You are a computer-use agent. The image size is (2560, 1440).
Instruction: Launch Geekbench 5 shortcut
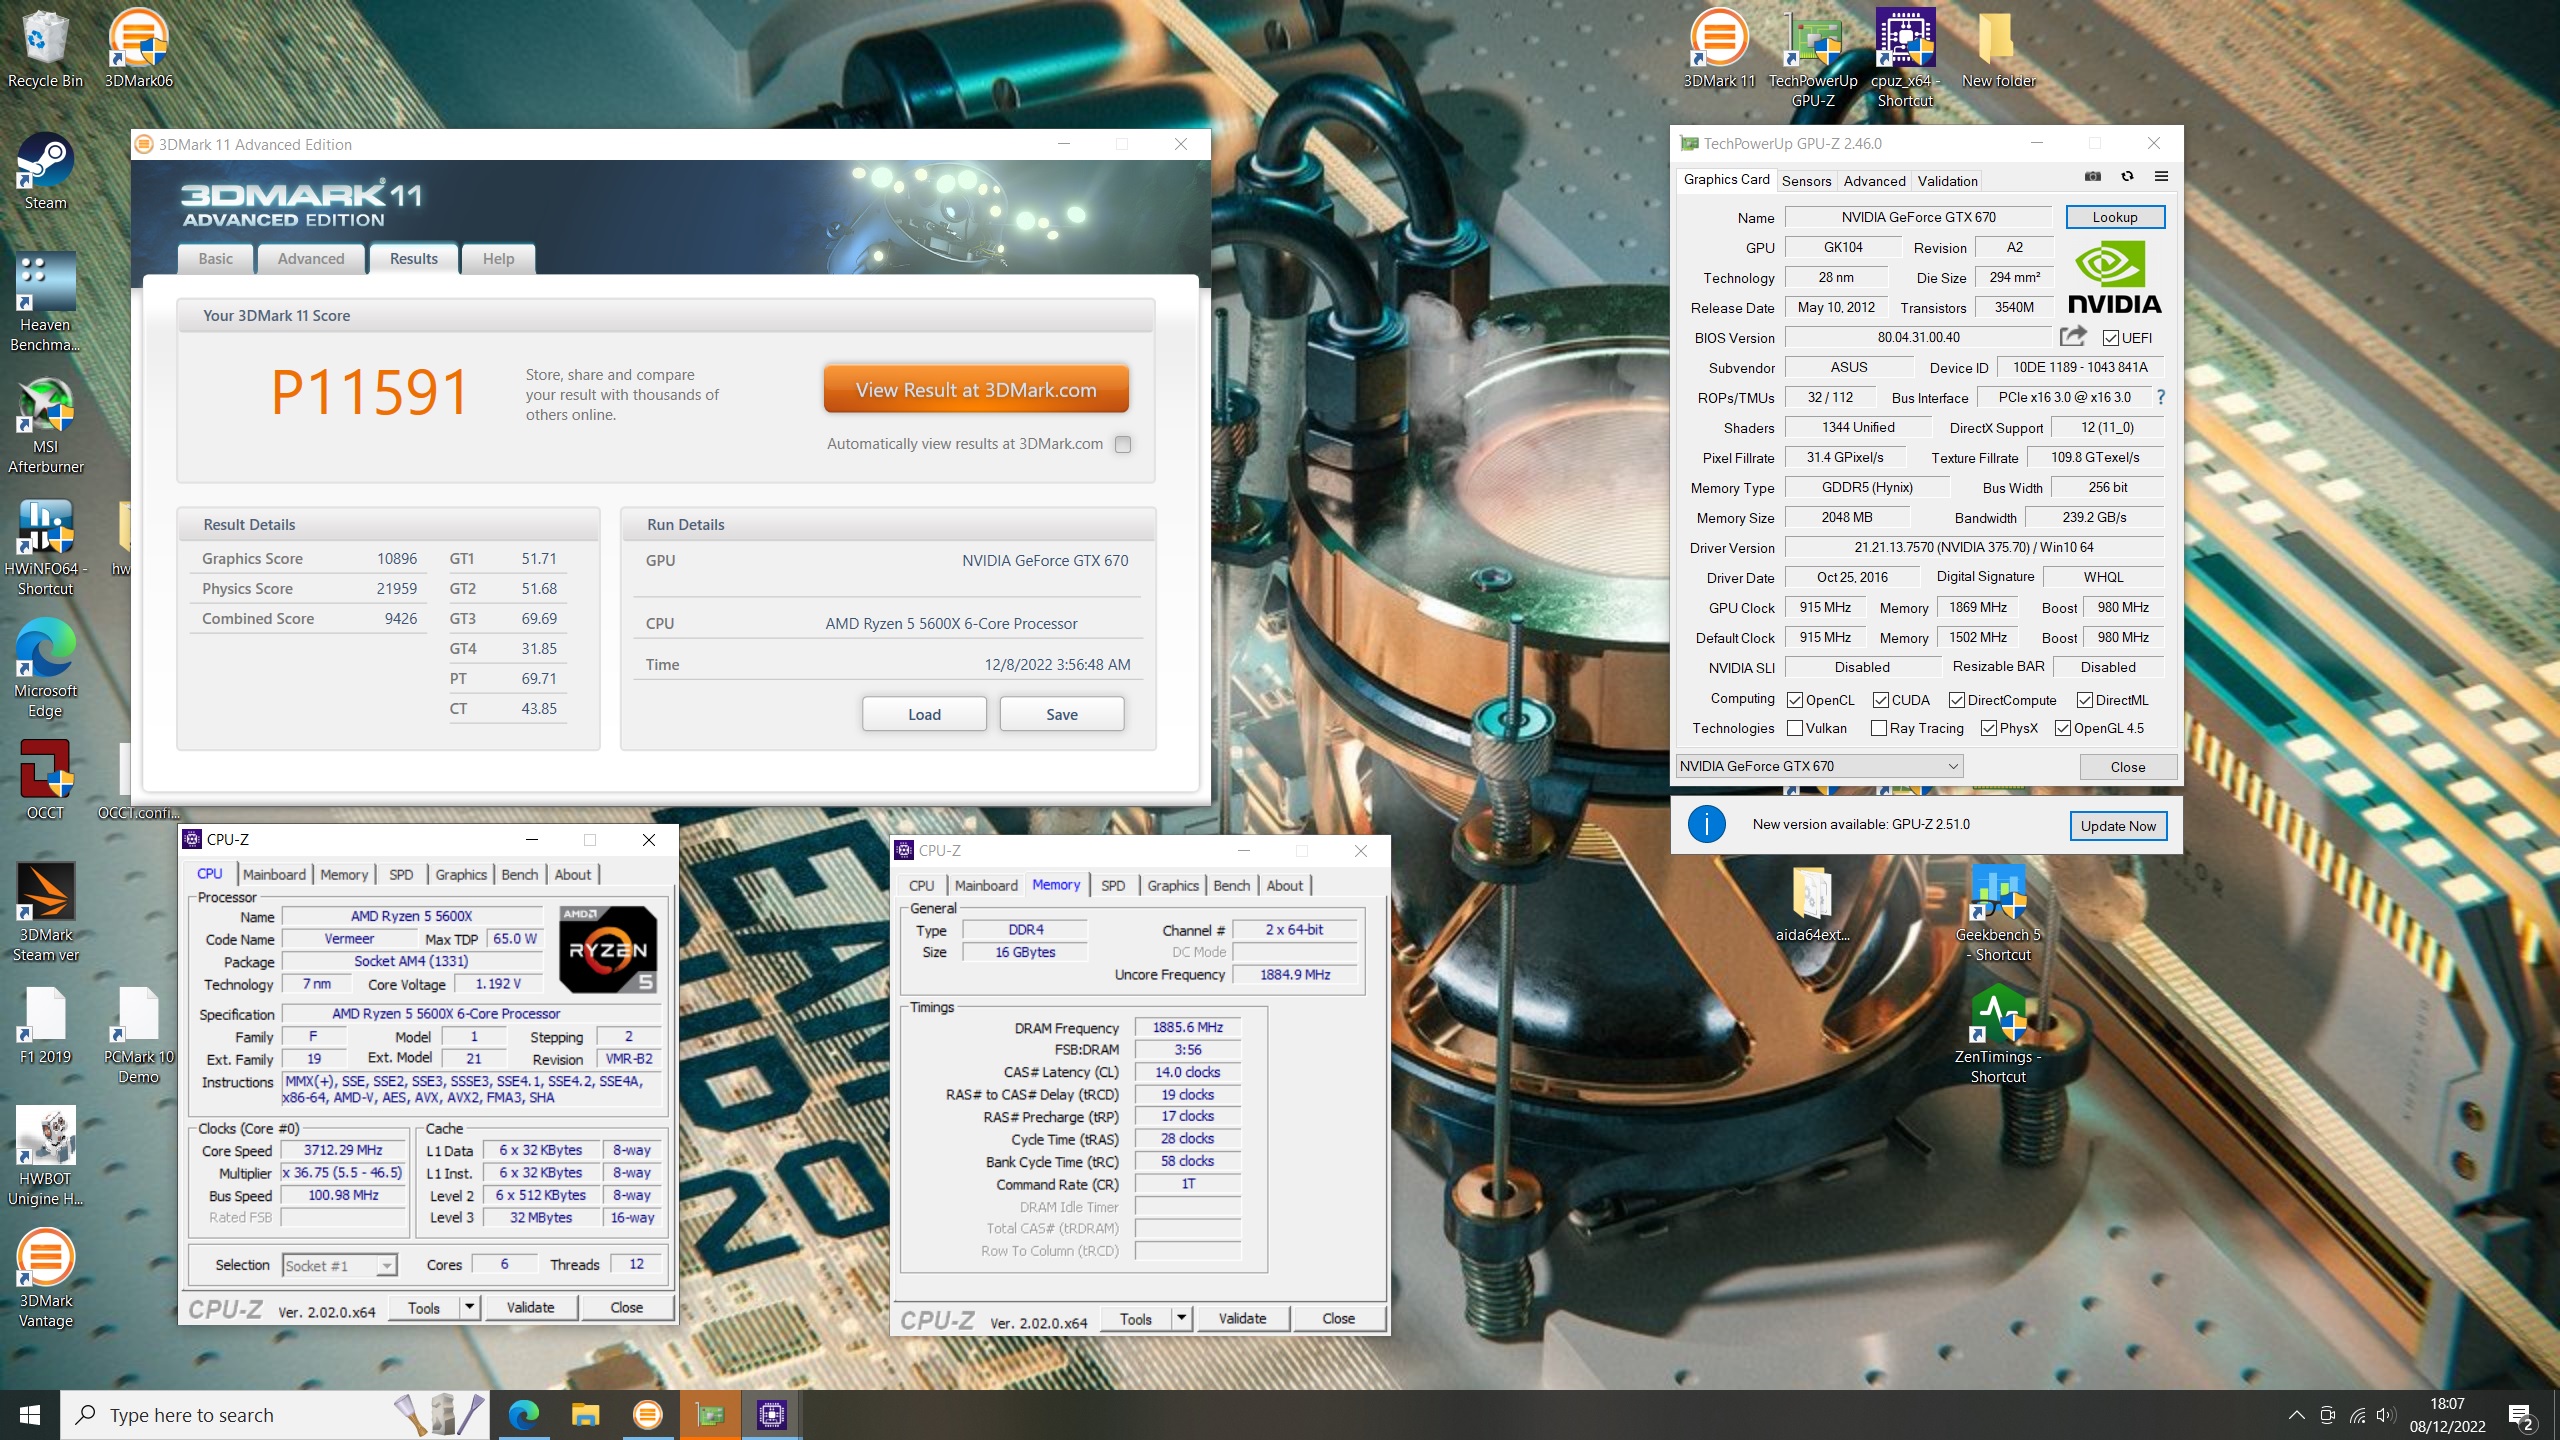1998,914
